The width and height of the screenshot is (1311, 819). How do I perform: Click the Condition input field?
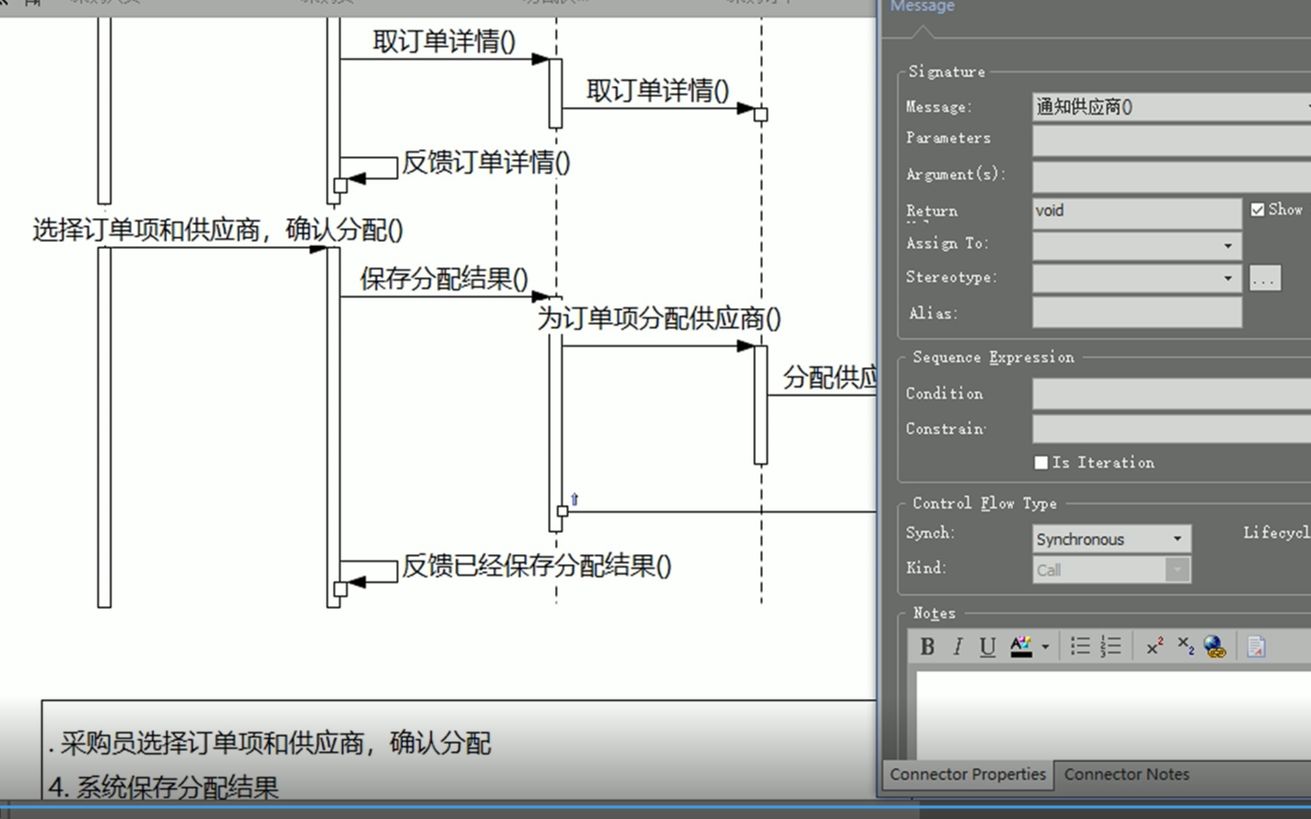pos(1171,394)
